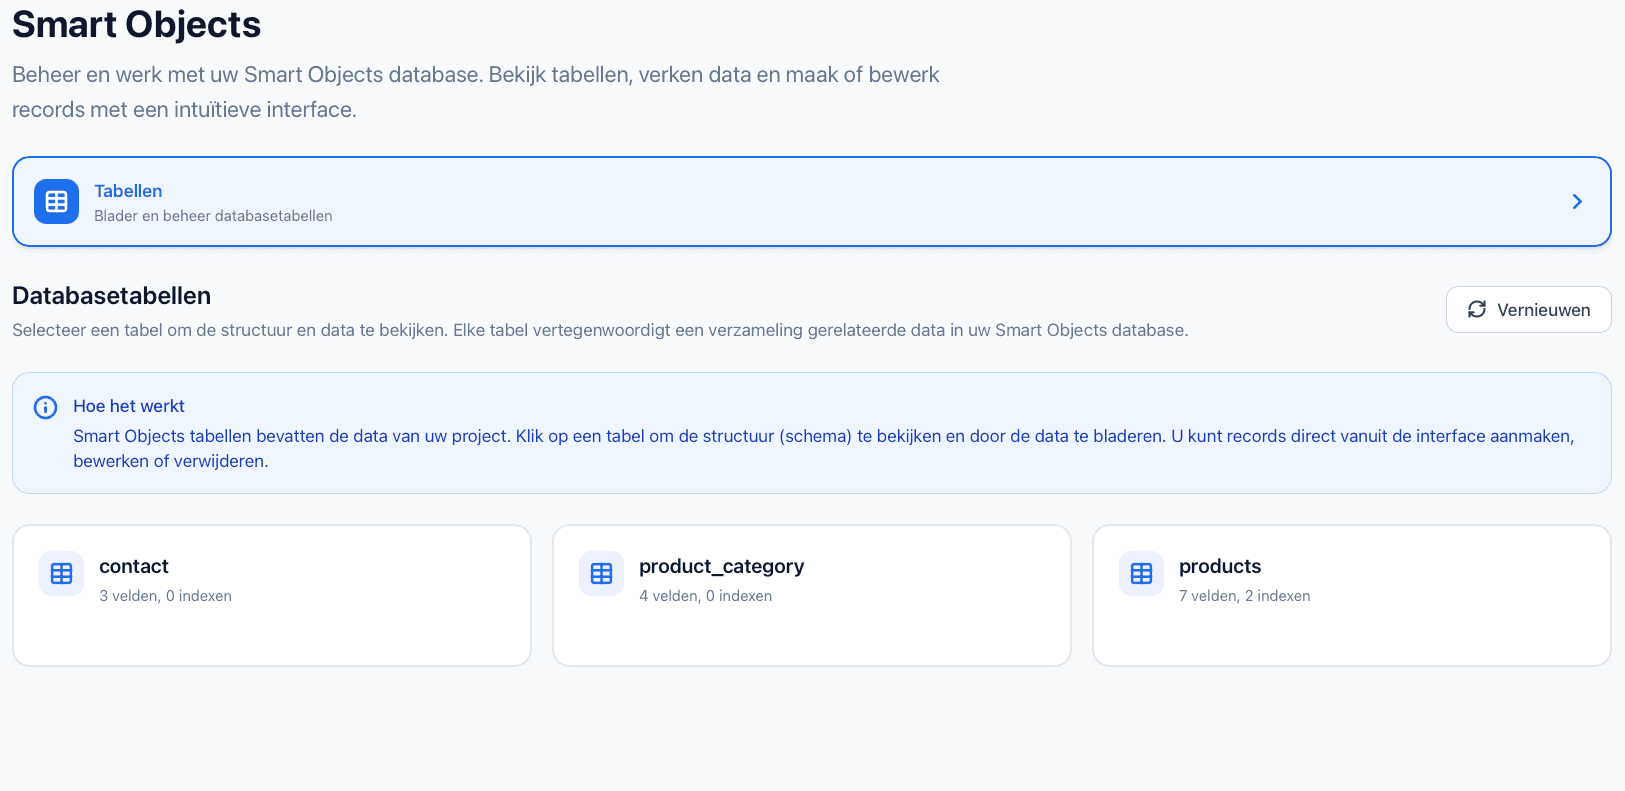This screenshot has height=791, width=1625.
Task: Click the Tabellen link to browse database tables
Action: 128,190
